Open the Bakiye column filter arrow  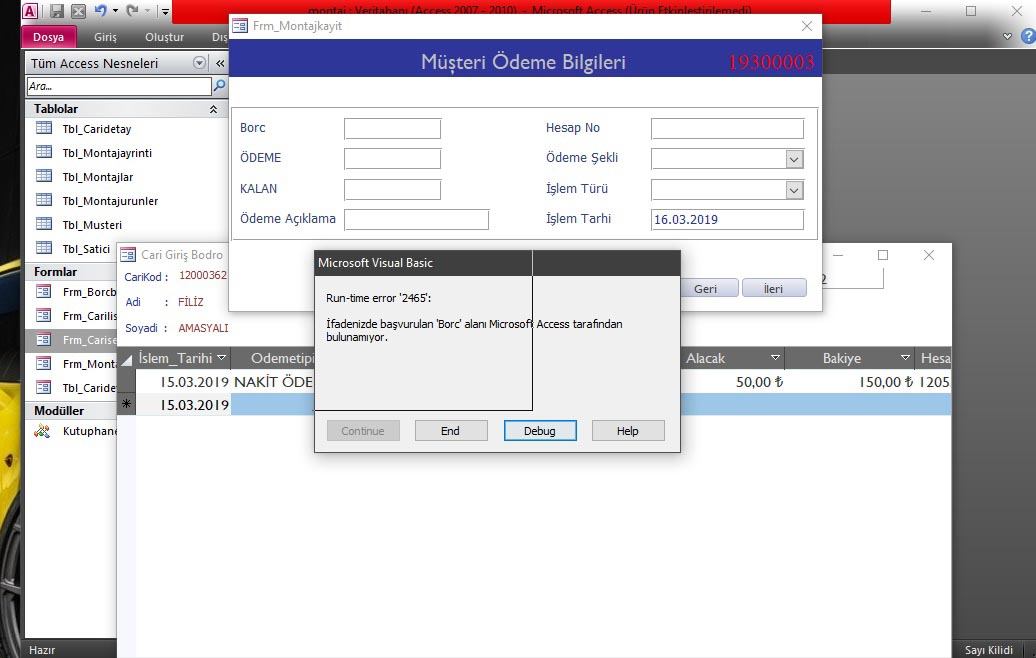point(905,358)
